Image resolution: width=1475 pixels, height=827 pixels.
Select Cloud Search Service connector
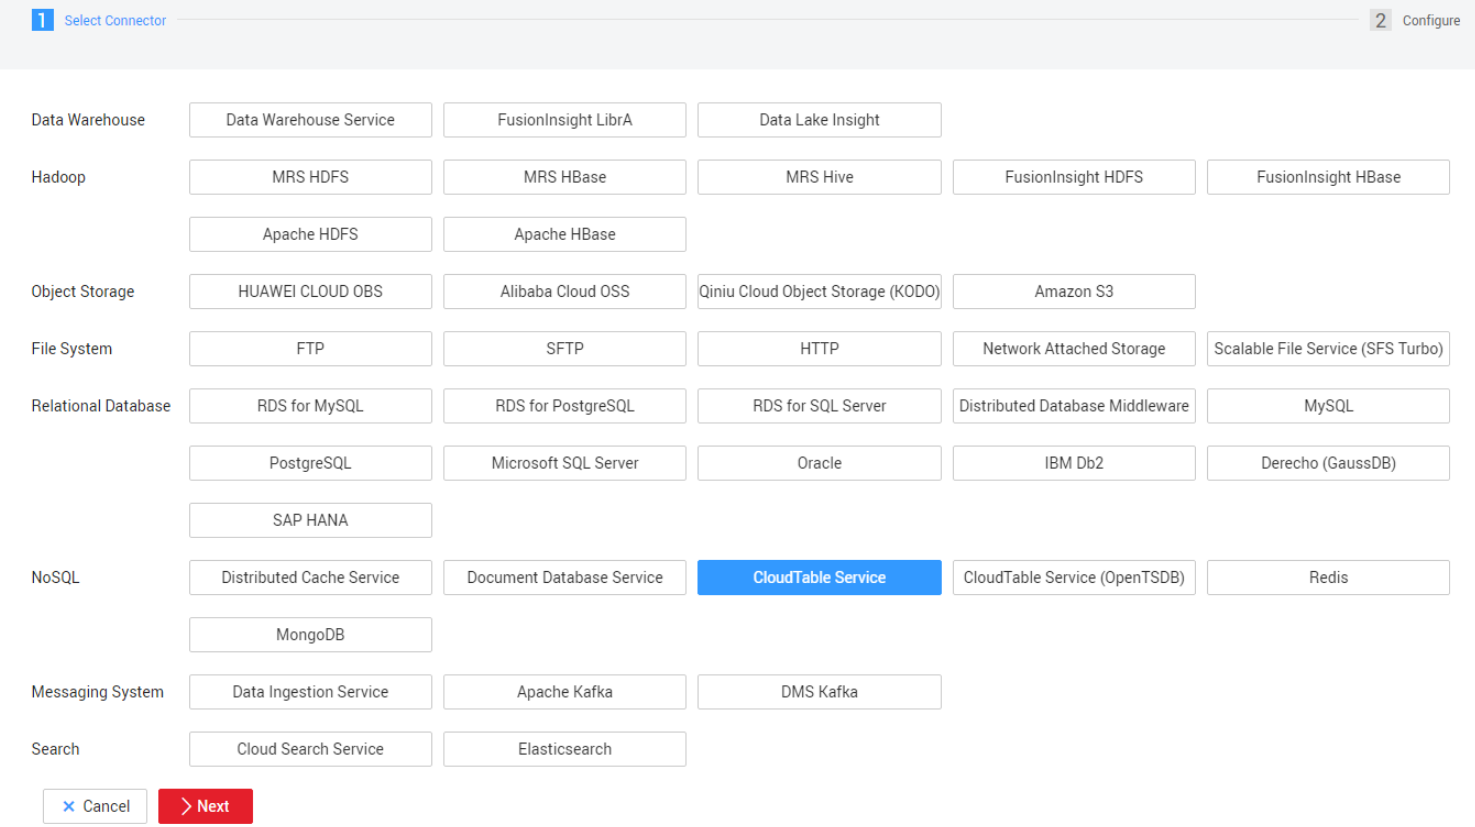(310, 749)
